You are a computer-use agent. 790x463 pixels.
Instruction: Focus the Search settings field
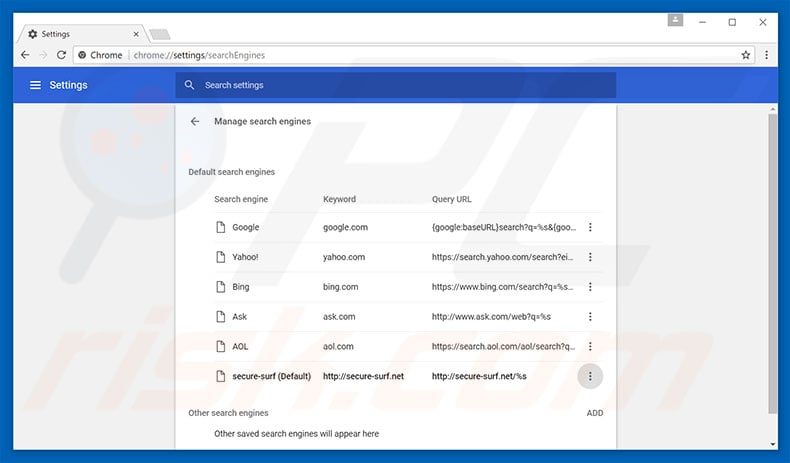click(396, 85)
